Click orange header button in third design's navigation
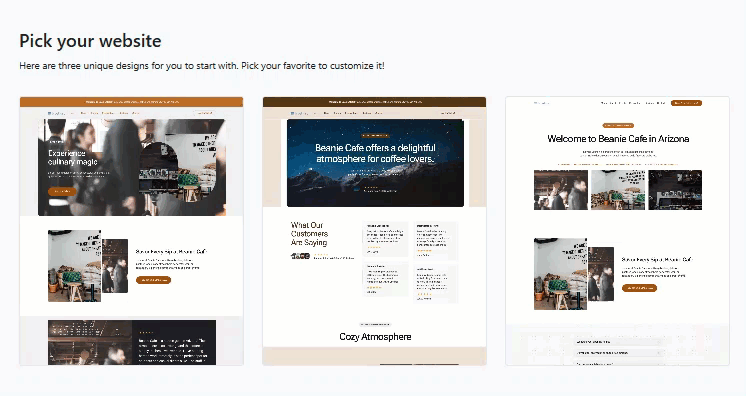The image size is (746, 396). (686, 103)
